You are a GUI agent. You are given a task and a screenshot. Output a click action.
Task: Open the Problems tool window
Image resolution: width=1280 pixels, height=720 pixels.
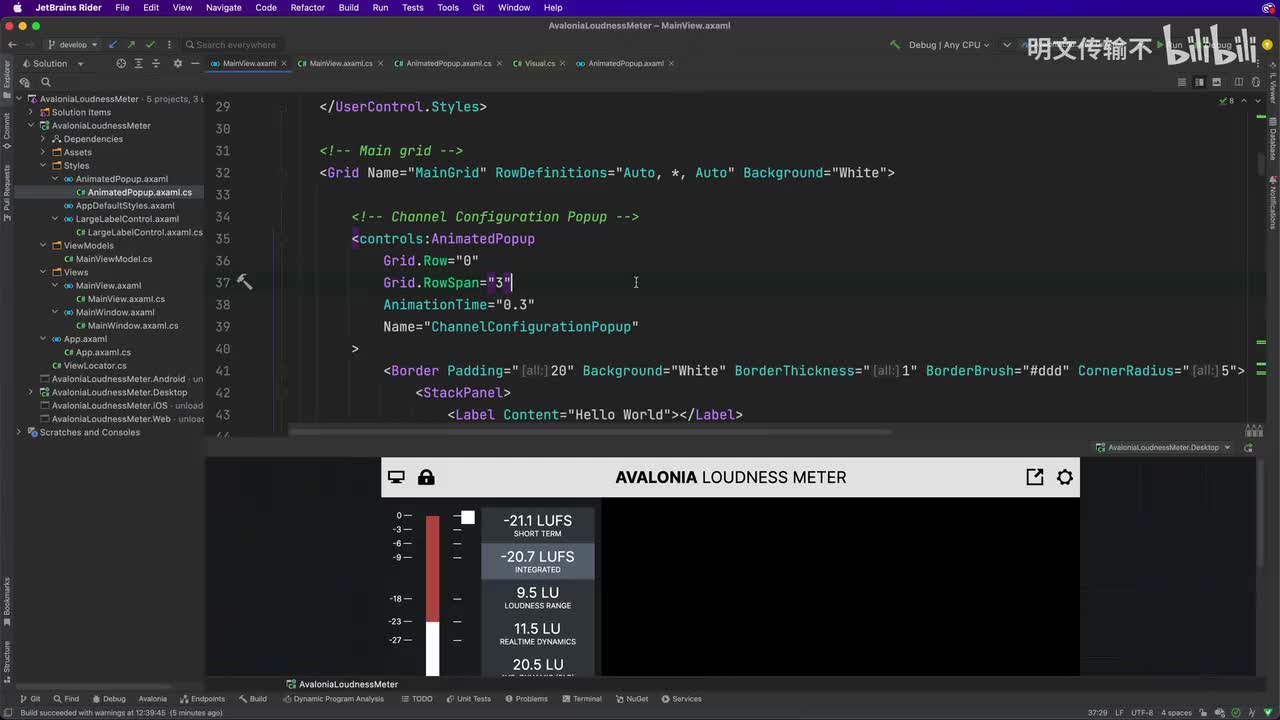coord(526,699)
